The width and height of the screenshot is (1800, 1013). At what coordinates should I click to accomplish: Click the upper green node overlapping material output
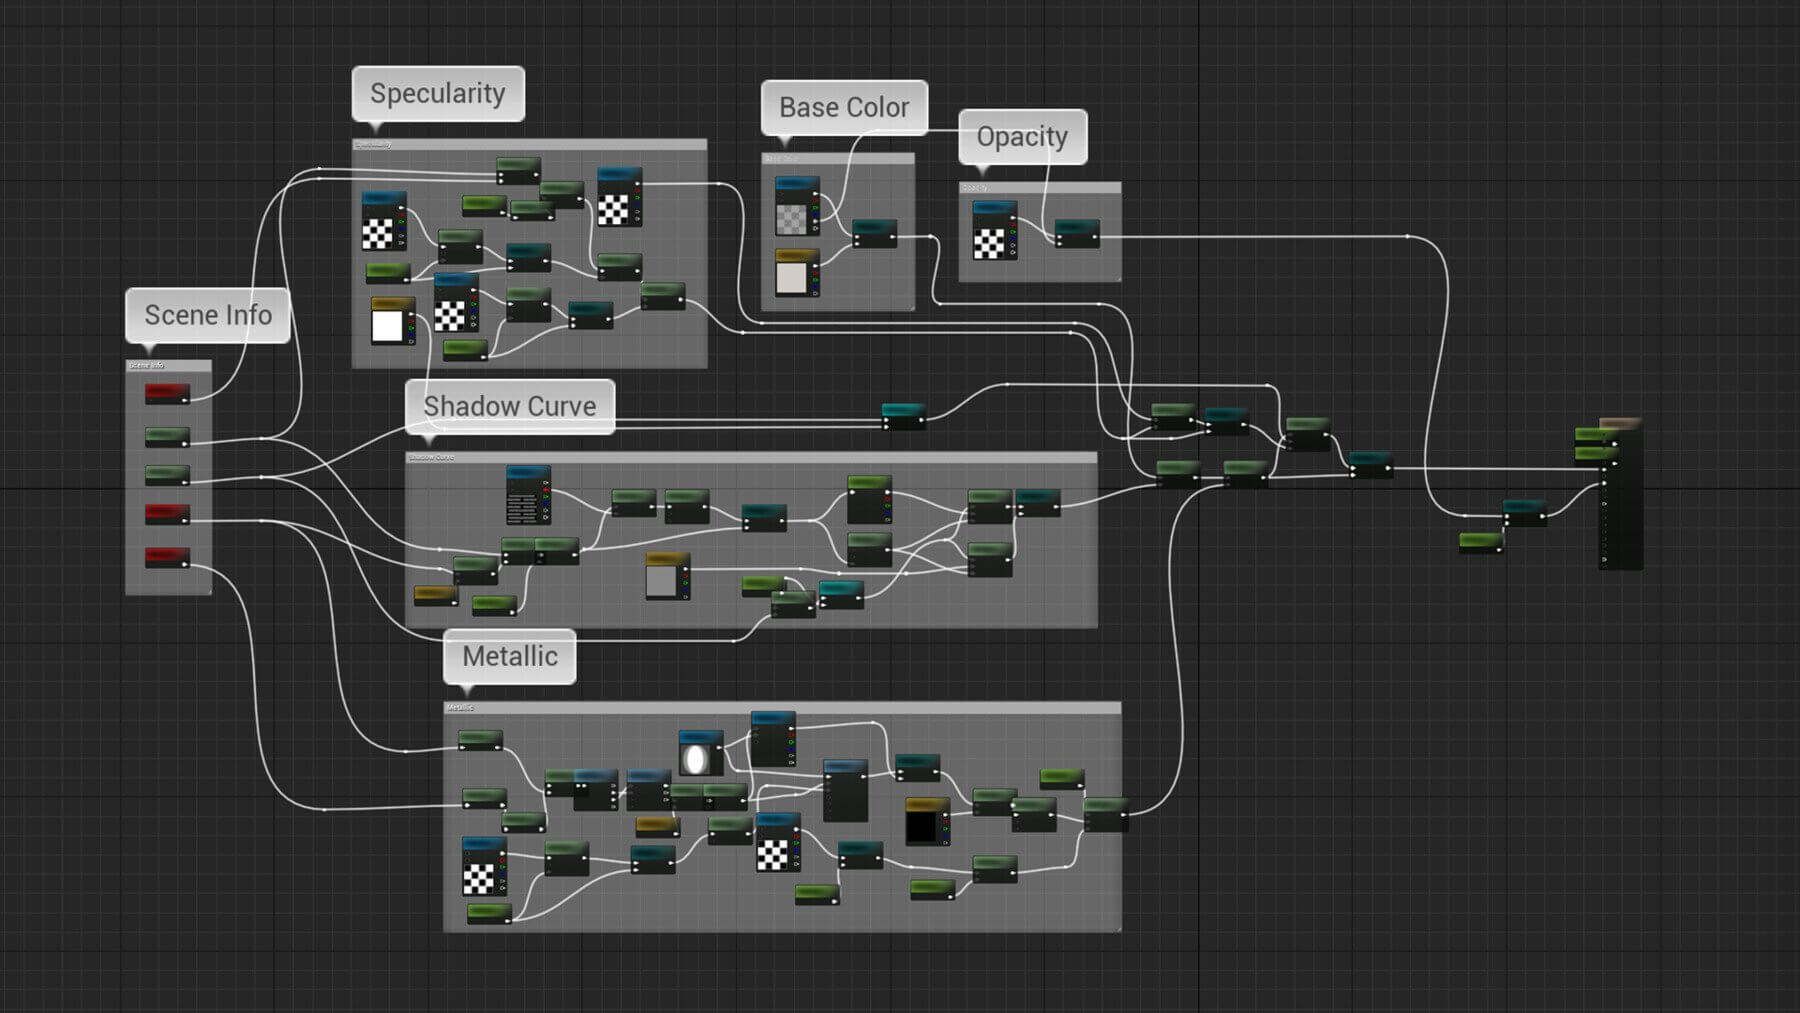click(1596, 436)
